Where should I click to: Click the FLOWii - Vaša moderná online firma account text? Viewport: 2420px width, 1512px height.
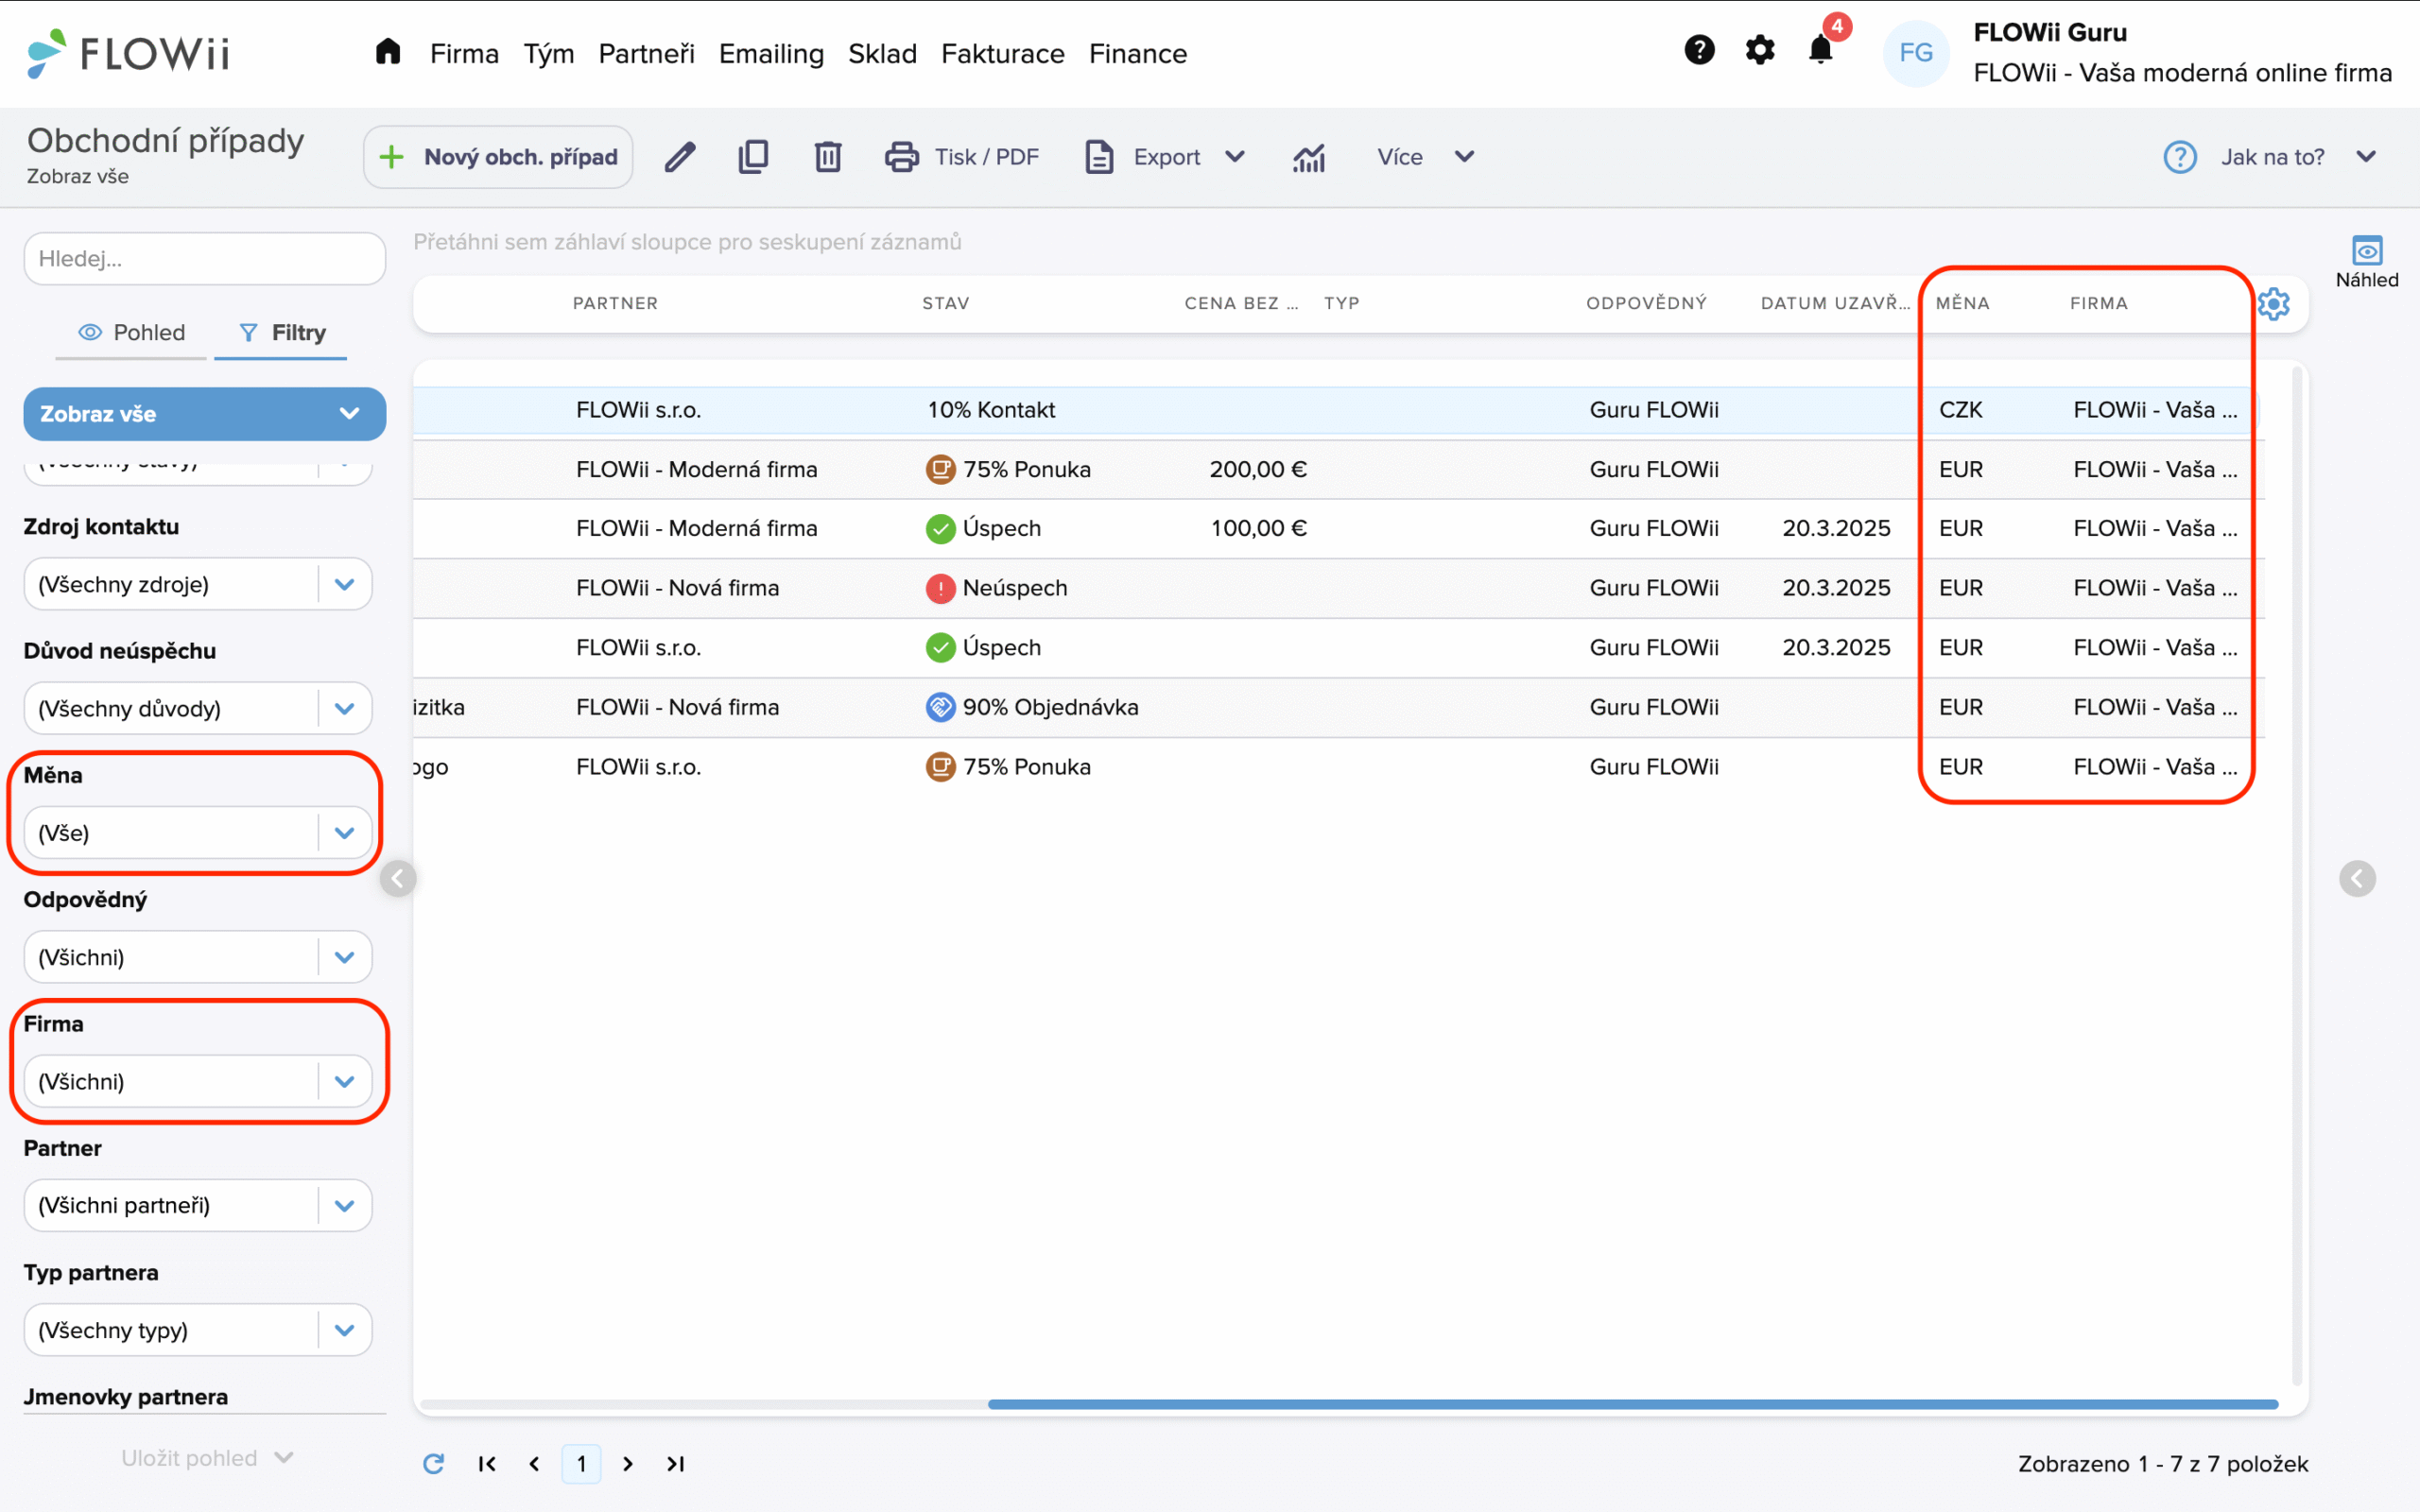click(2182, 73)
